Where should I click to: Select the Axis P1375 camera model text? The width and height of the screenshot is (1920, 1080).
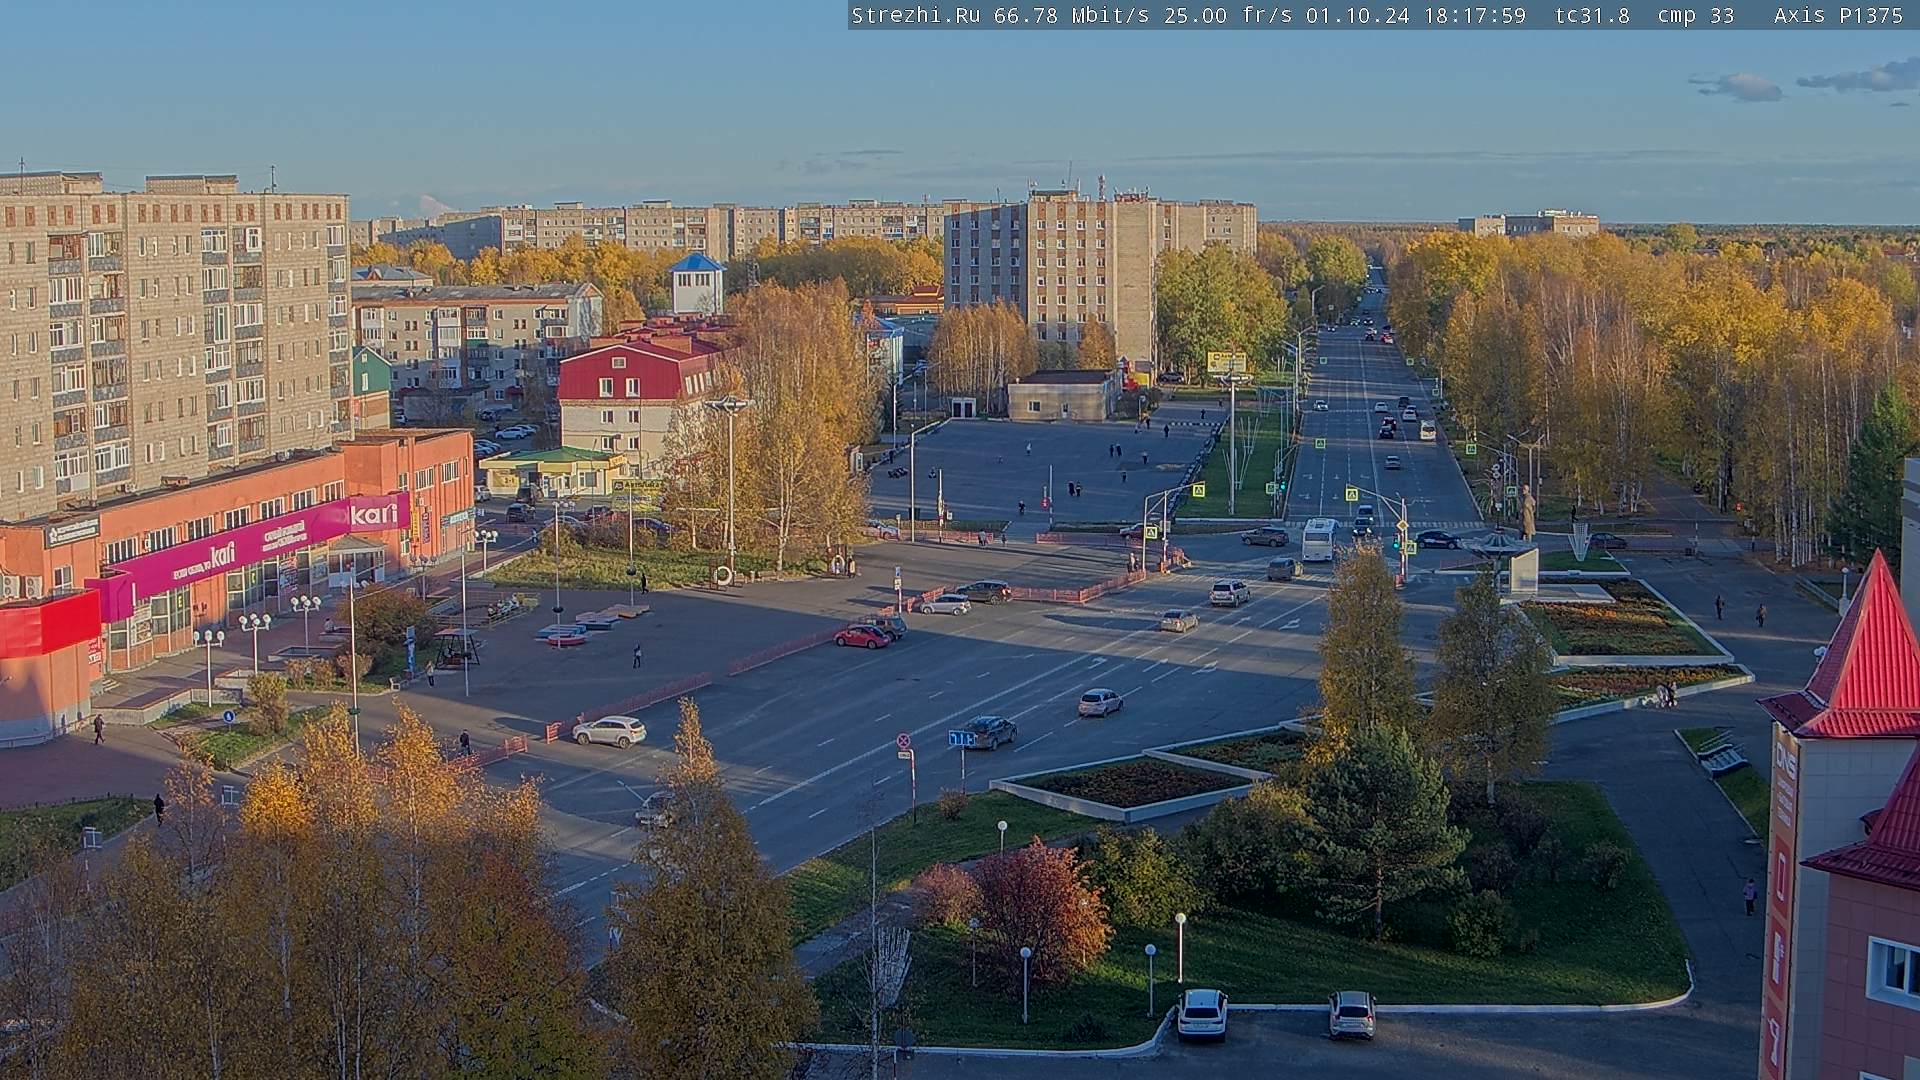pyautogui.click(x=1838, y=15)
